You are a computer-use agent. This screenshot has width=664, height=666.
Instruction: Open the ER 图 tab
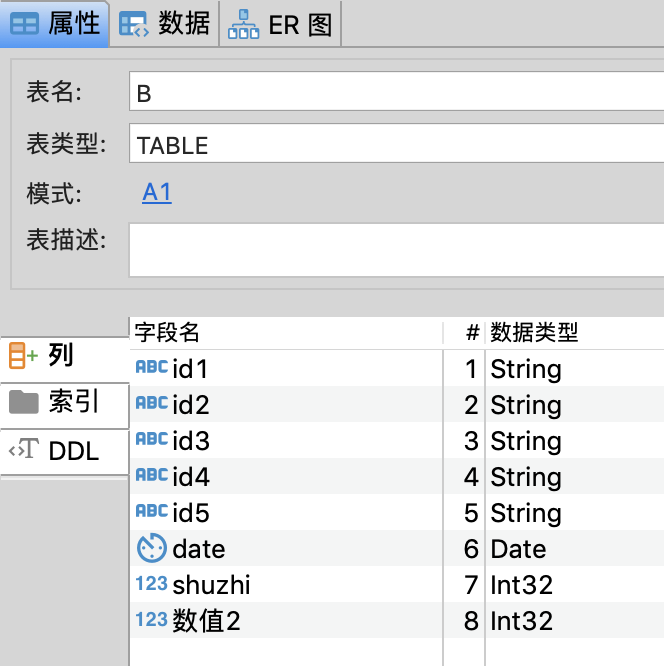(283, 24)
